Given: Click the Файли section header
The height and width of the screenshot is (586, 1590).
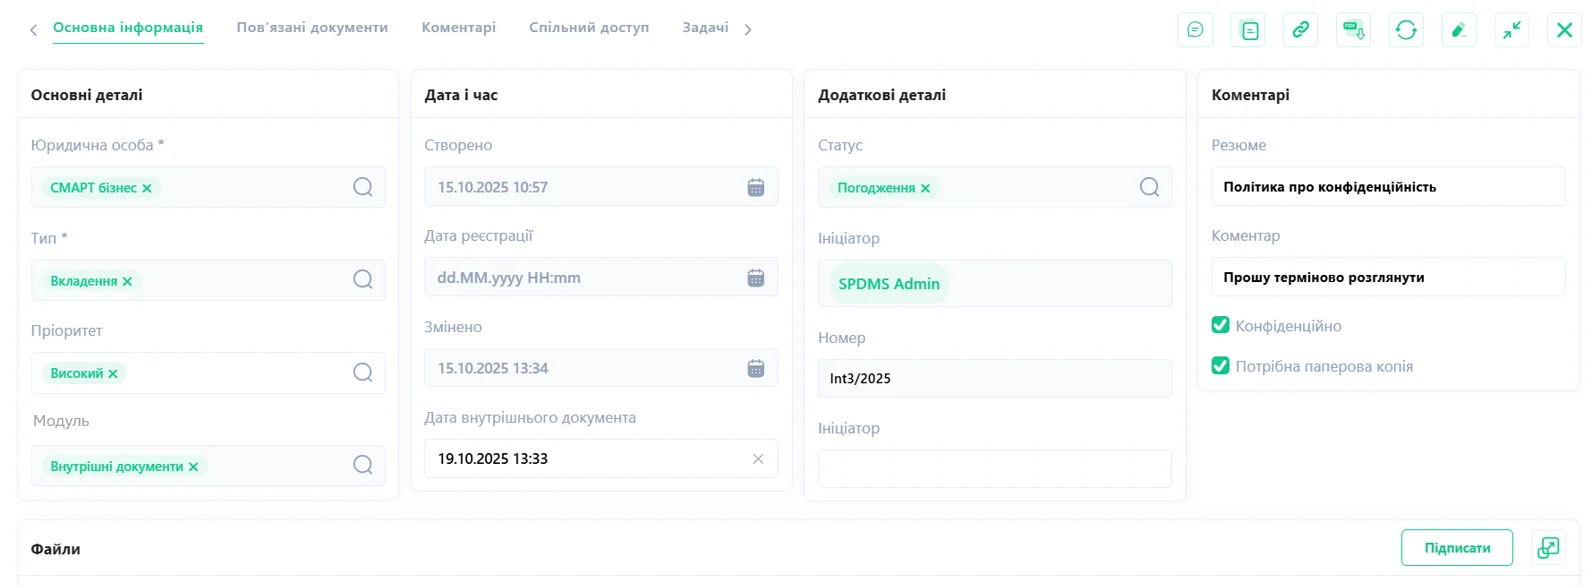Looking at the screenshot, I should click(56, 549).
